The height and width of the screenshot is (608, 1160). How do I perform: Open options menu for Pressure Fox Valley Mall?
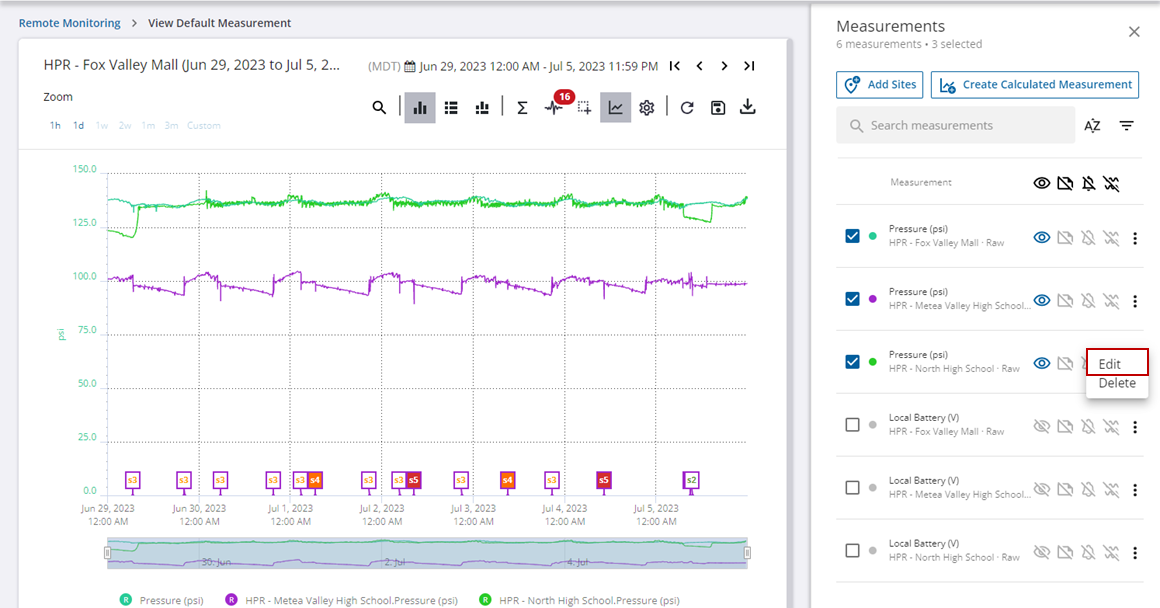pyautogui.click(x=1134, y=238)
